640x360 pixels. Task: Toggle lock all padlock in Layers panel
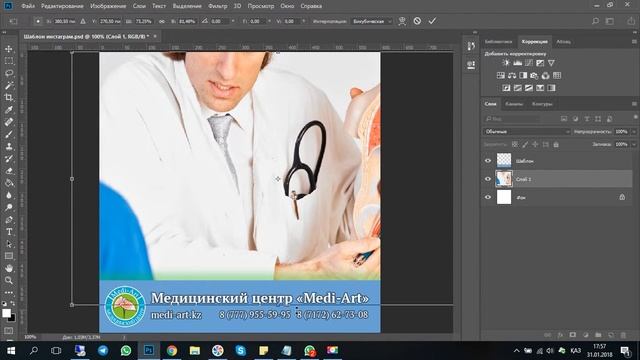[x=556, y=144]
